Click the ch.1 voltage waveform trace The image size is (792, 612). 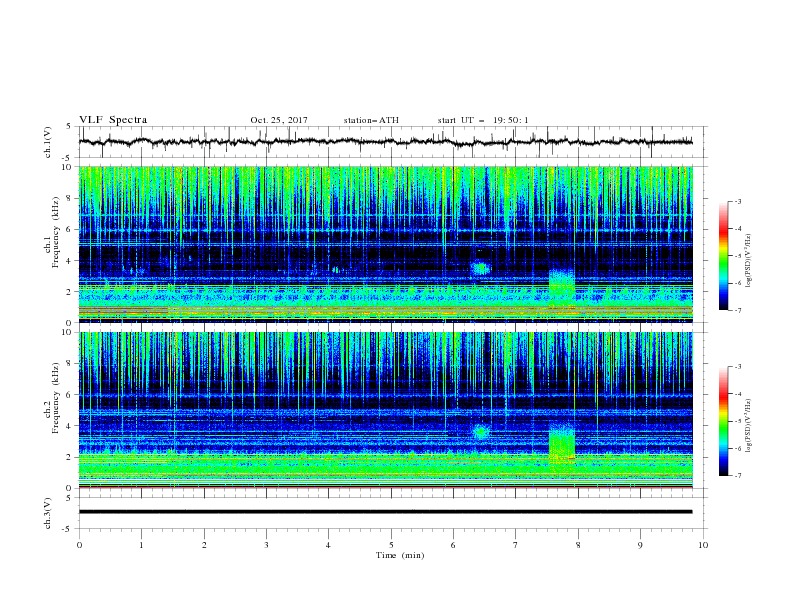(385, 142)
